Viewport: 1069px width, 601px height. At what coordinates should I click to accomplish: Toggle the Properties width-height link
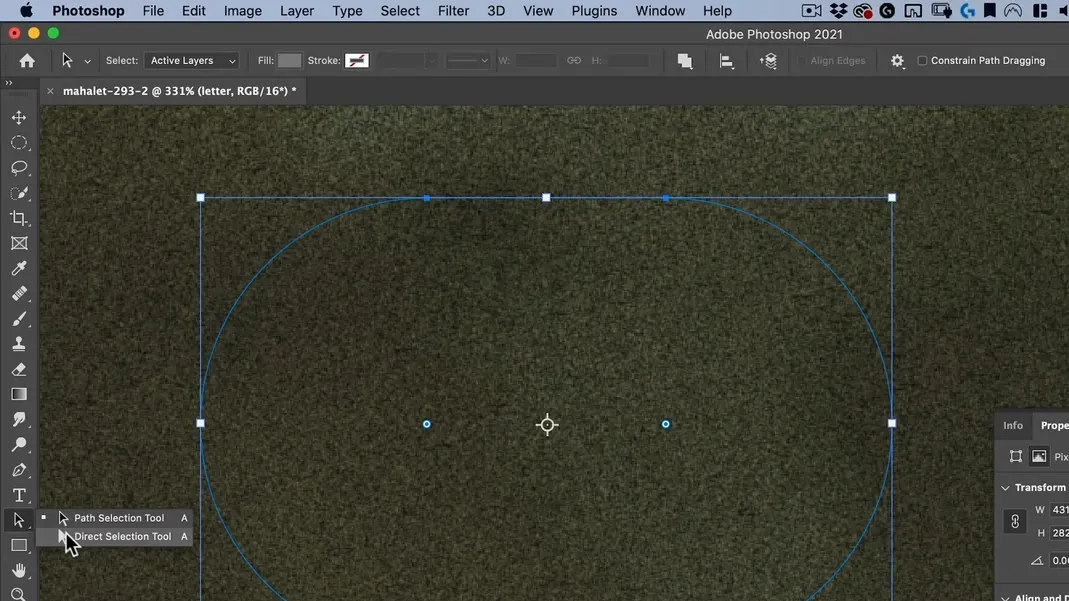click(1015, 521)
